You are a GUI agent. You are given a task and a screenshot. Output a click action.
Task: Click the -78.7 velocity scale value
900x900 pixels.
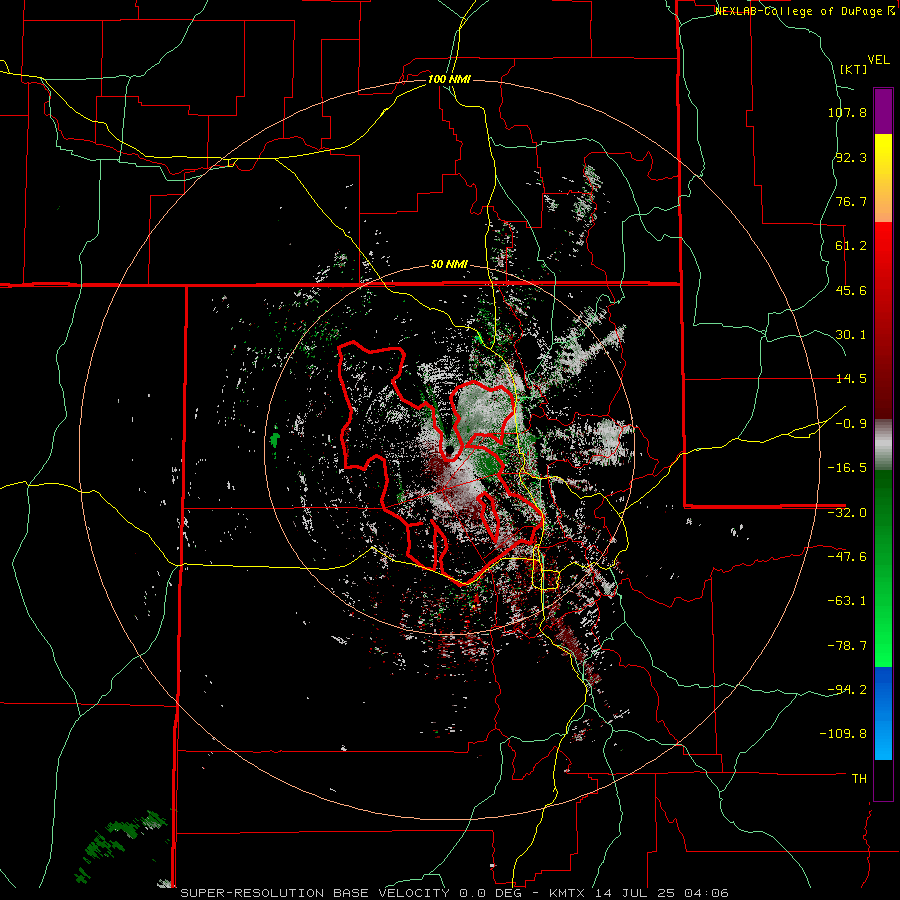847,646
